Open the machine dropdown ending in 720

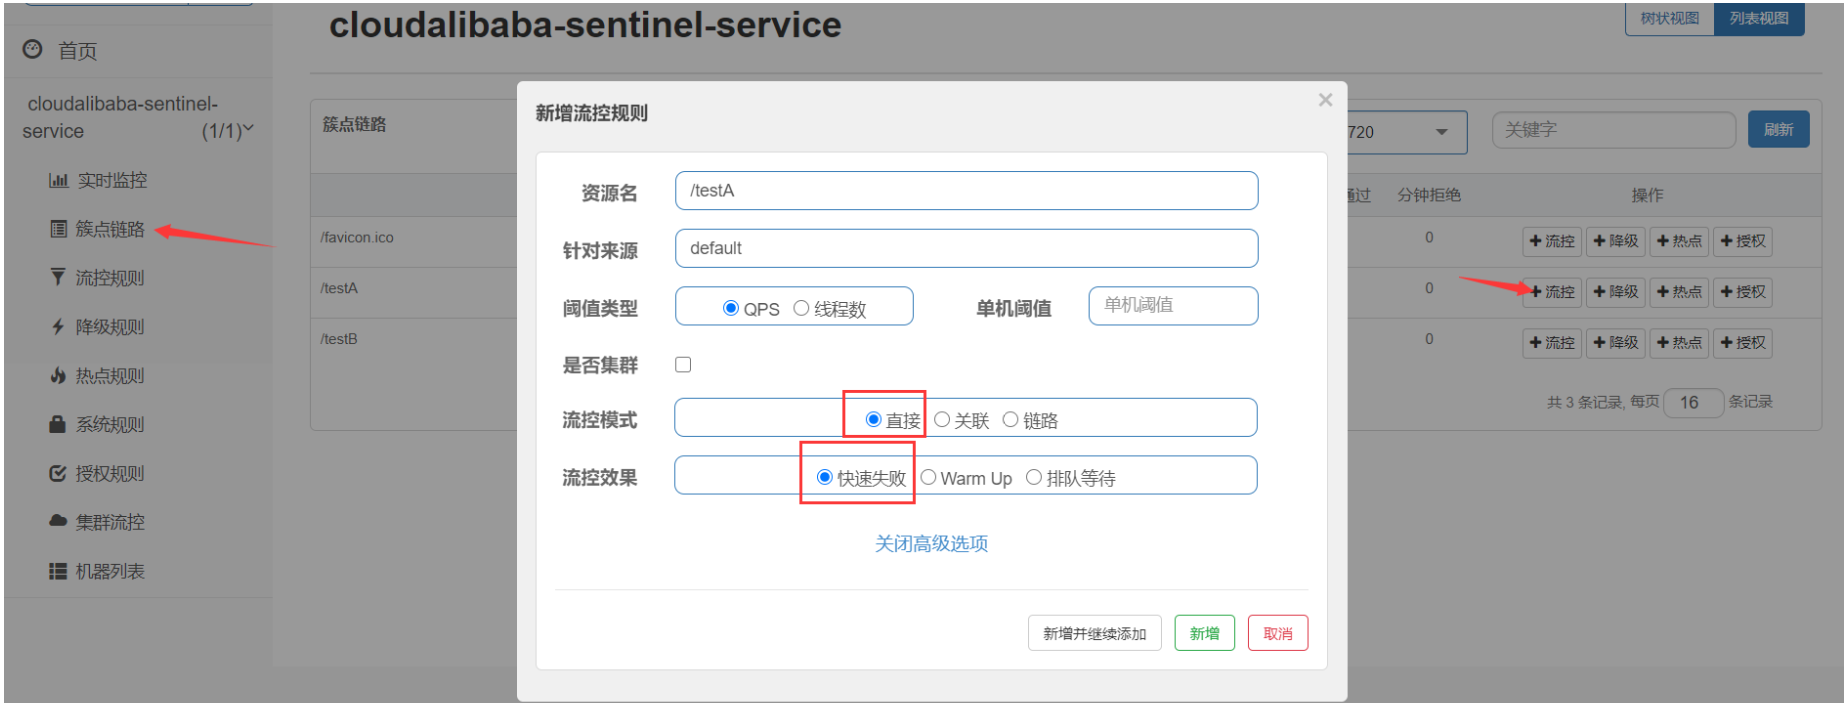click(1440, 132)
